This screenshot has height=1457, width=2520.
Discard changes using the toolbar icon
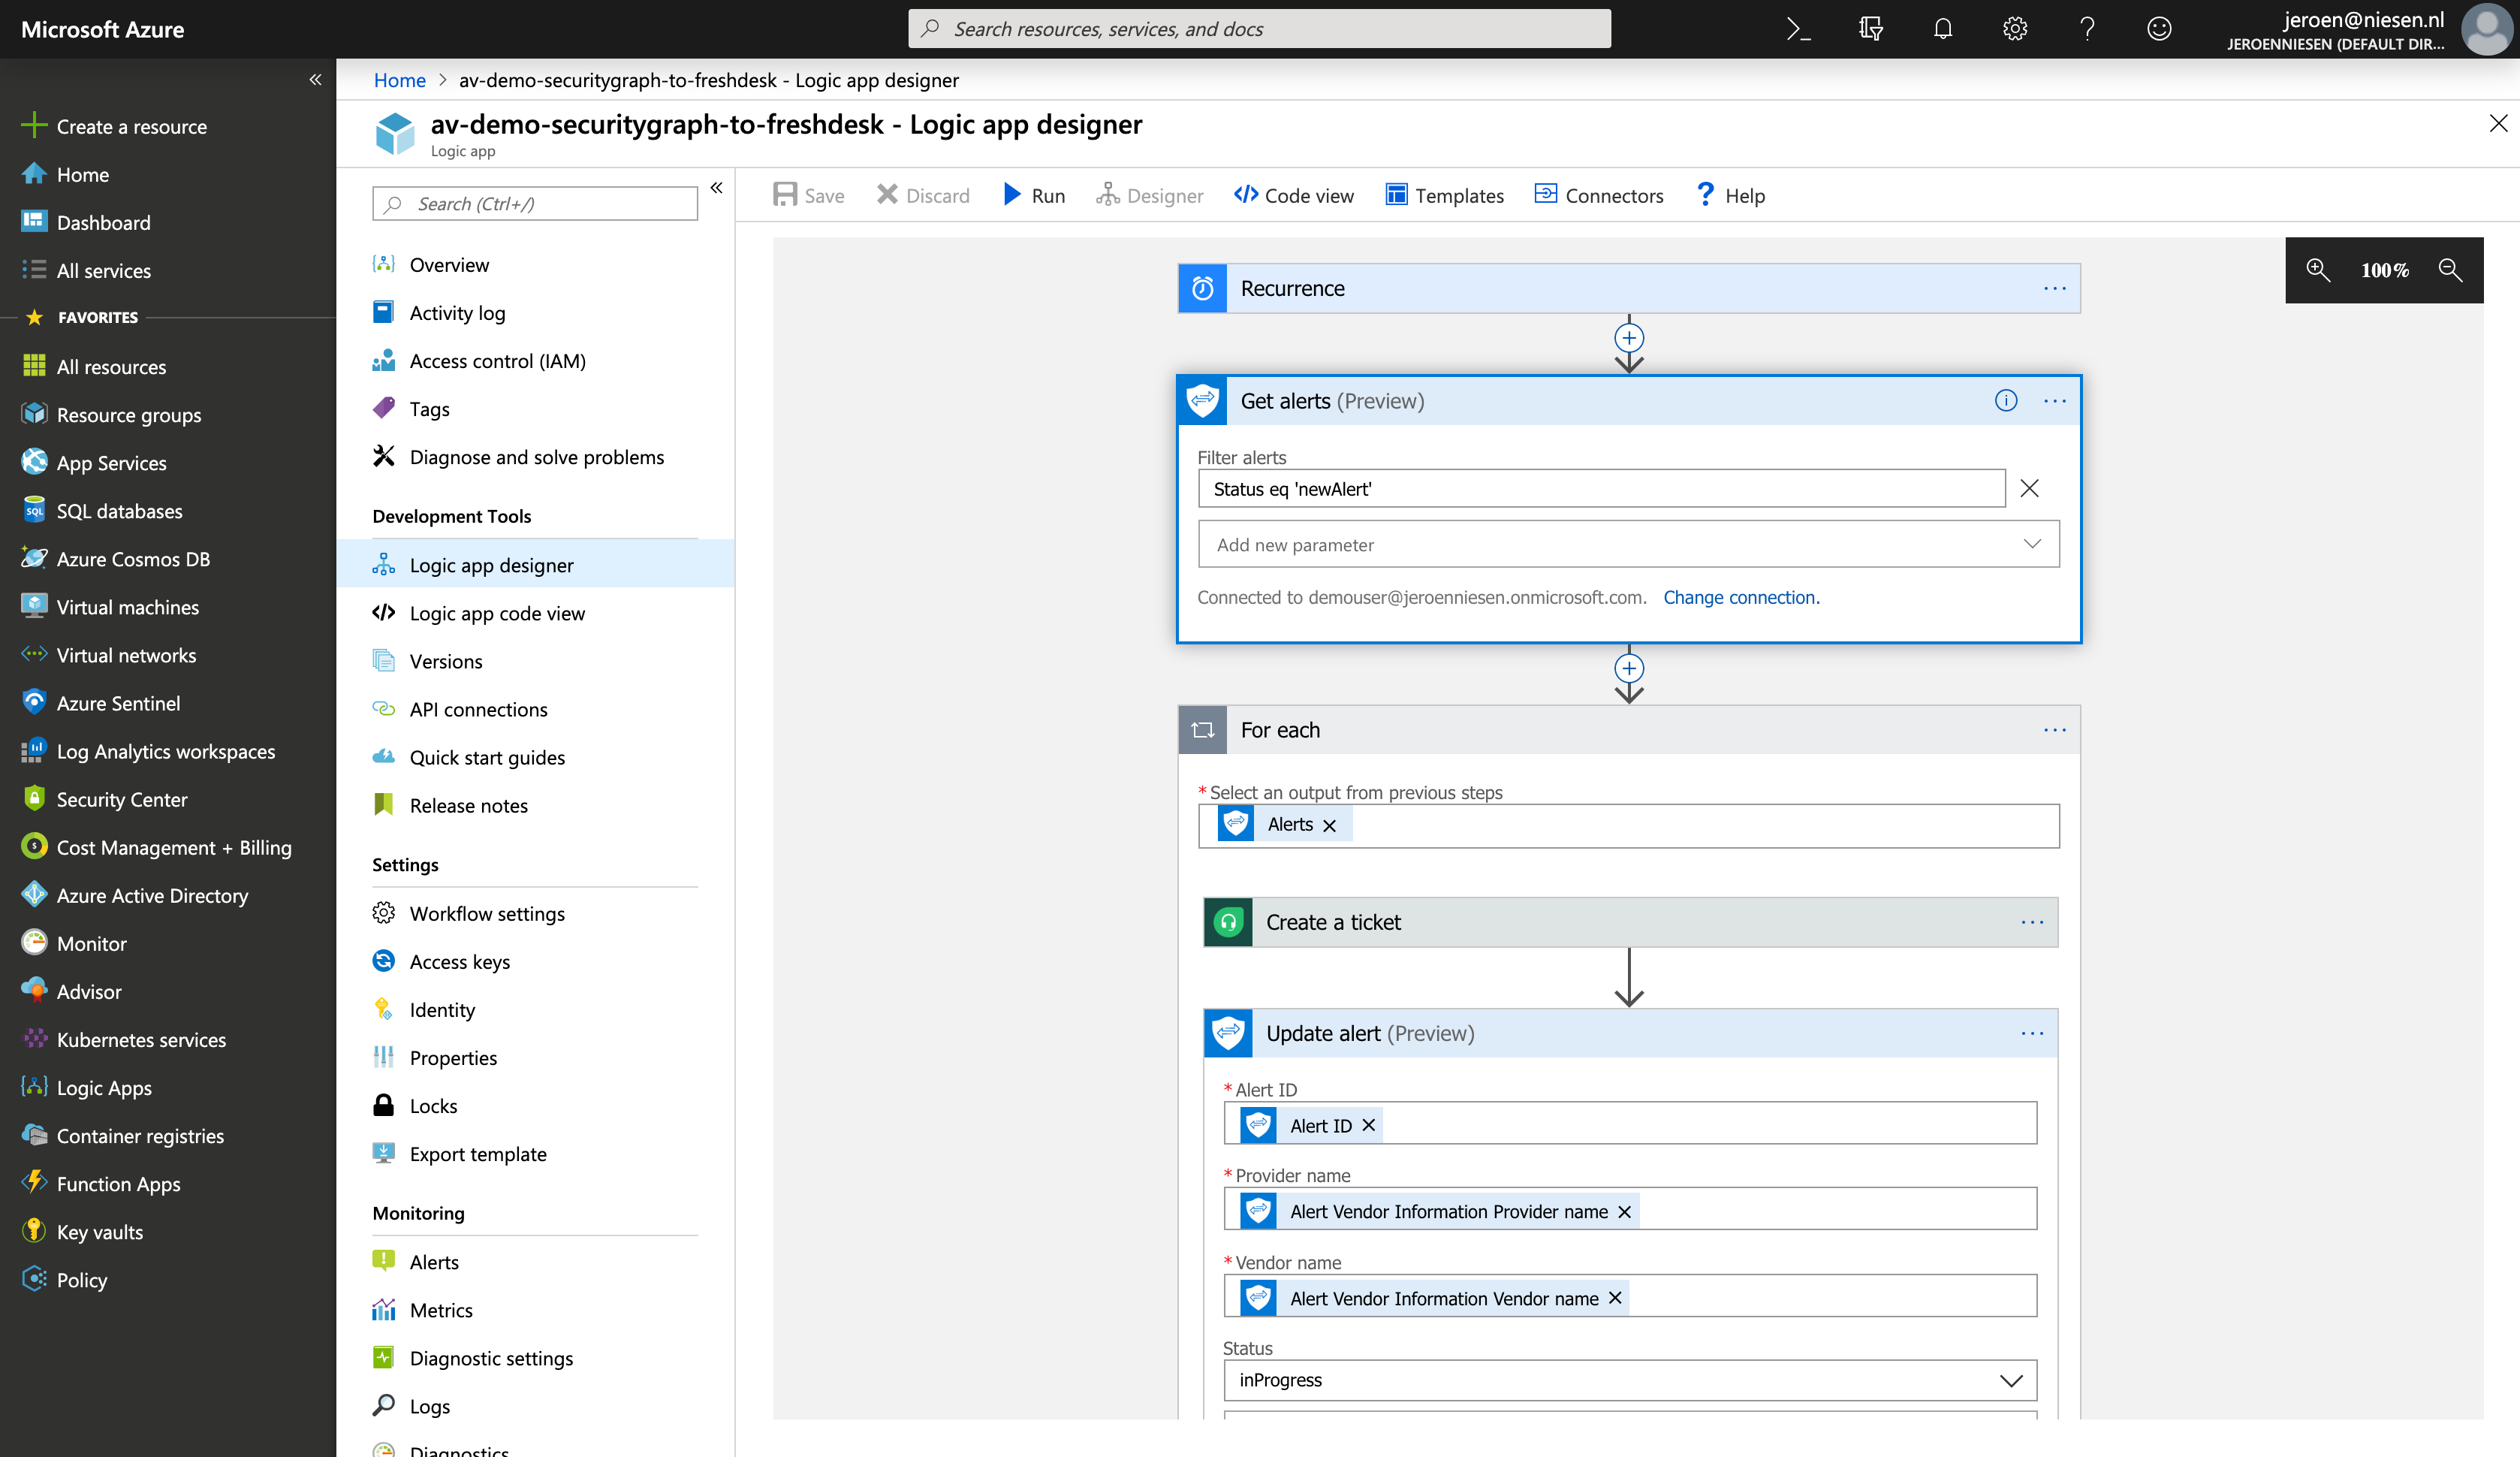pos(922,195)
